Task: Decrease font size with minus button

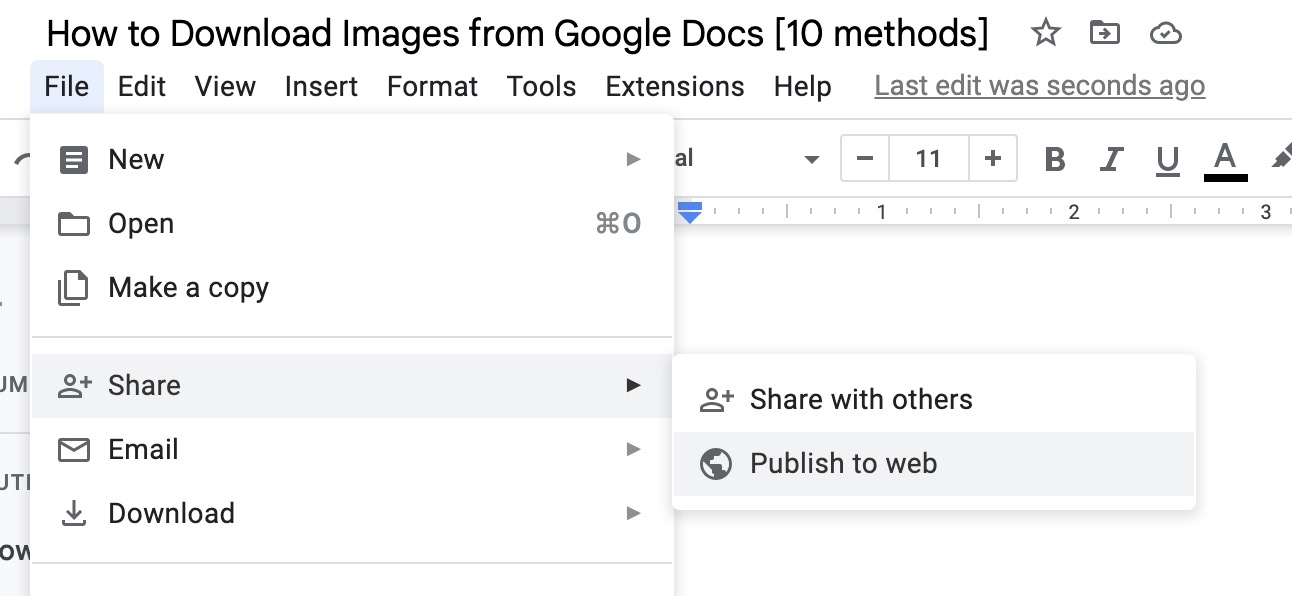Action: coord(866,159)
